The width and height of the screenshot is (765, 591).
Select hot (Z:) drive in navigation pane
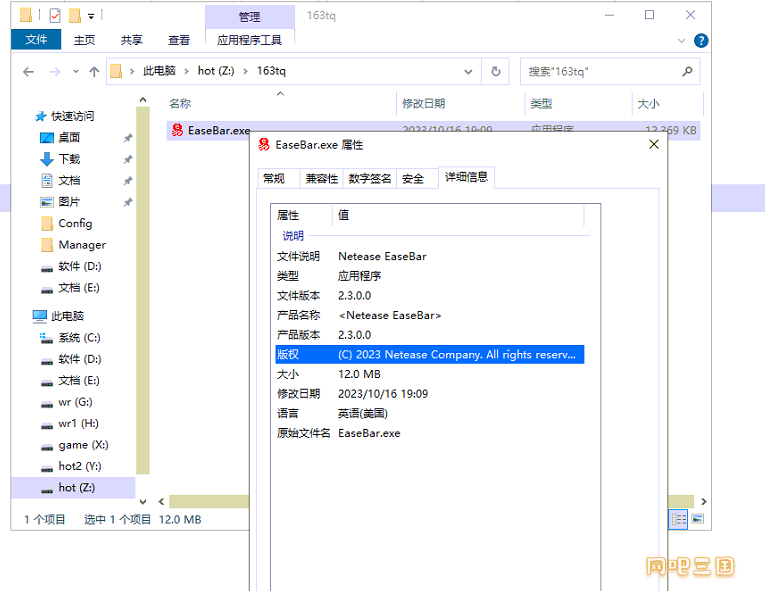(x=73, y=488)
